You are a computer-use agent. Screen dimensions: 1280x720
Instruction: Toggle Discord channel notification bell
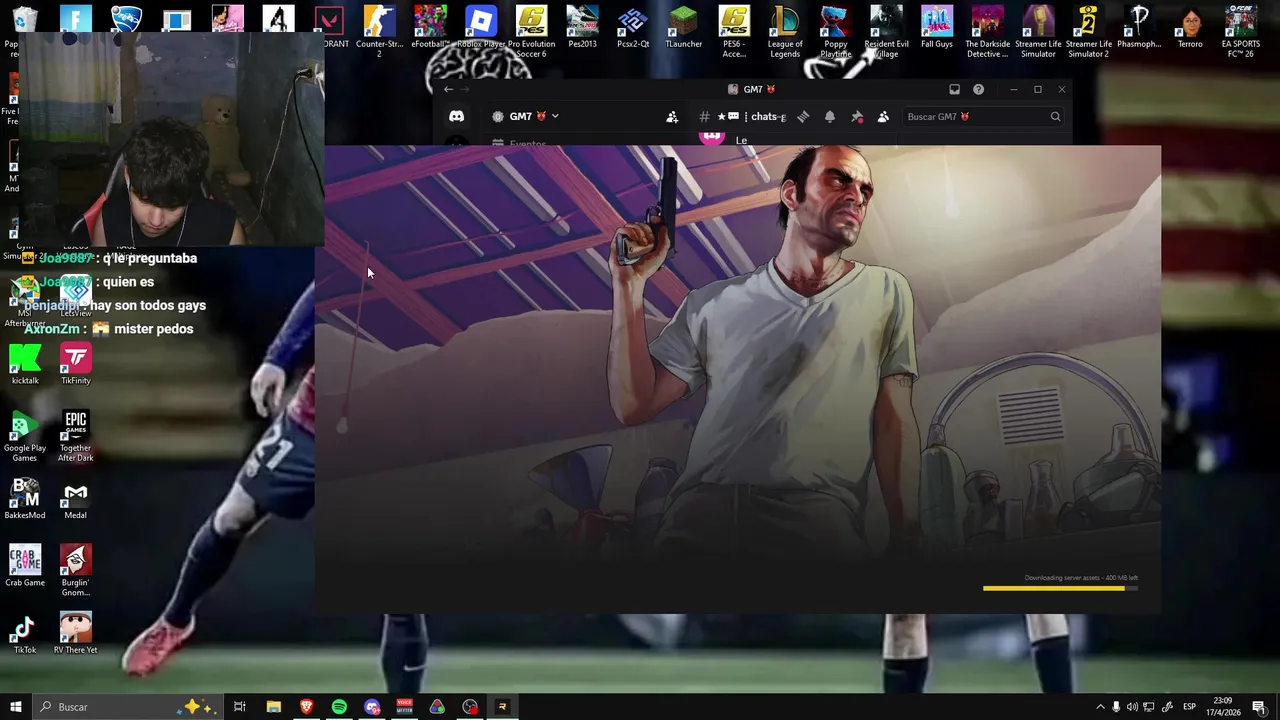pyautogui.click(x=830, y=117)
